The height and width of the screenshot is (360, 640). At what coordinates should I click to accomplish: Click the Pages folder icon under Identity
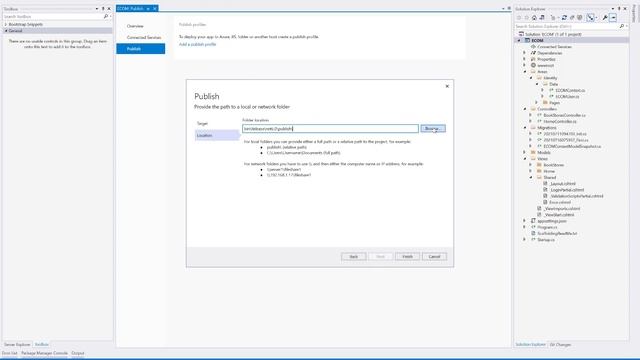[x=545, y=102]
